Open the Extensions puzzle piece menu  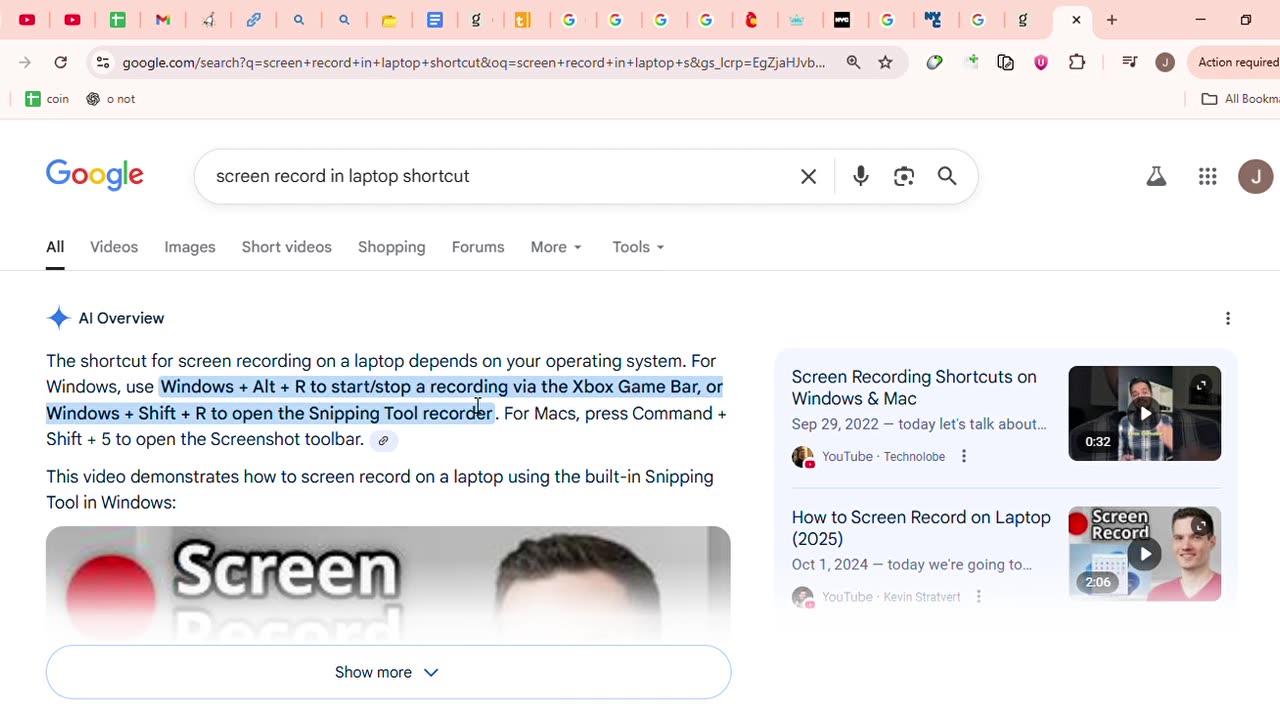(1077, 62)
